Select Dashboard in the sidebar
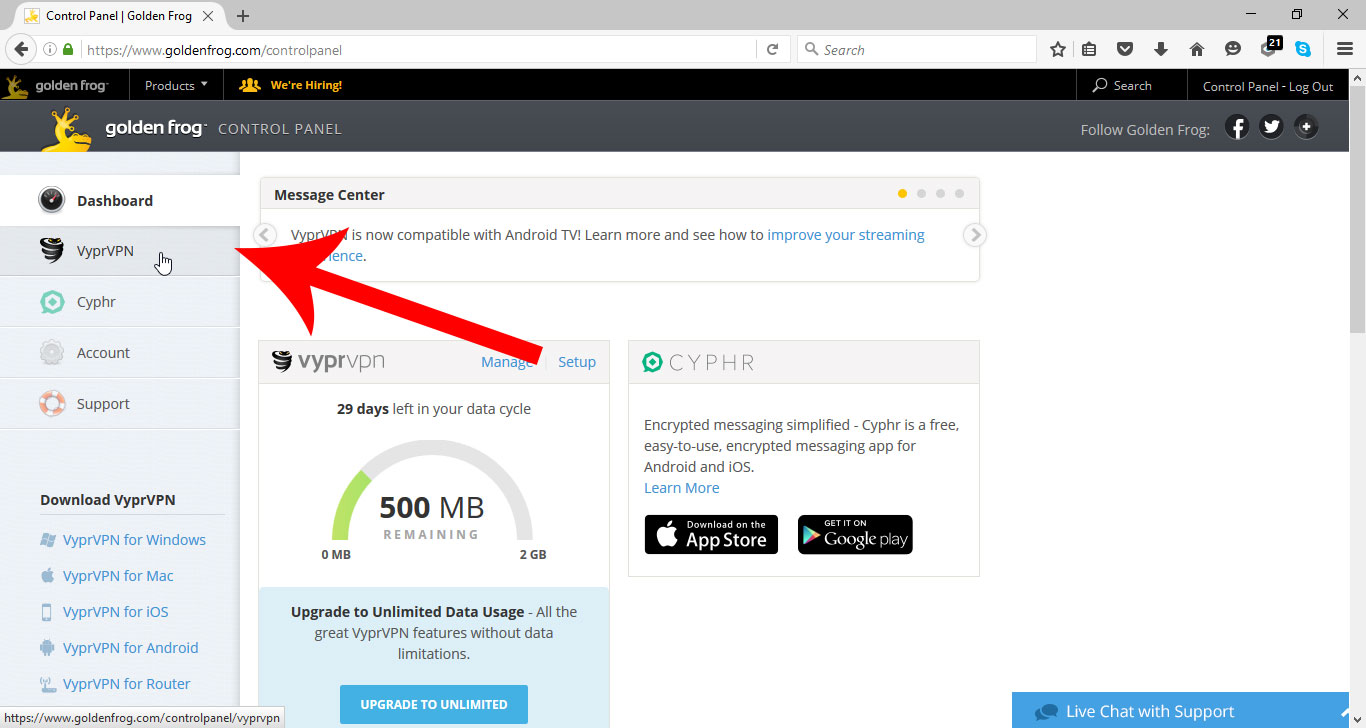Viewport: 1366px width, 728px height. coord(120,200)
